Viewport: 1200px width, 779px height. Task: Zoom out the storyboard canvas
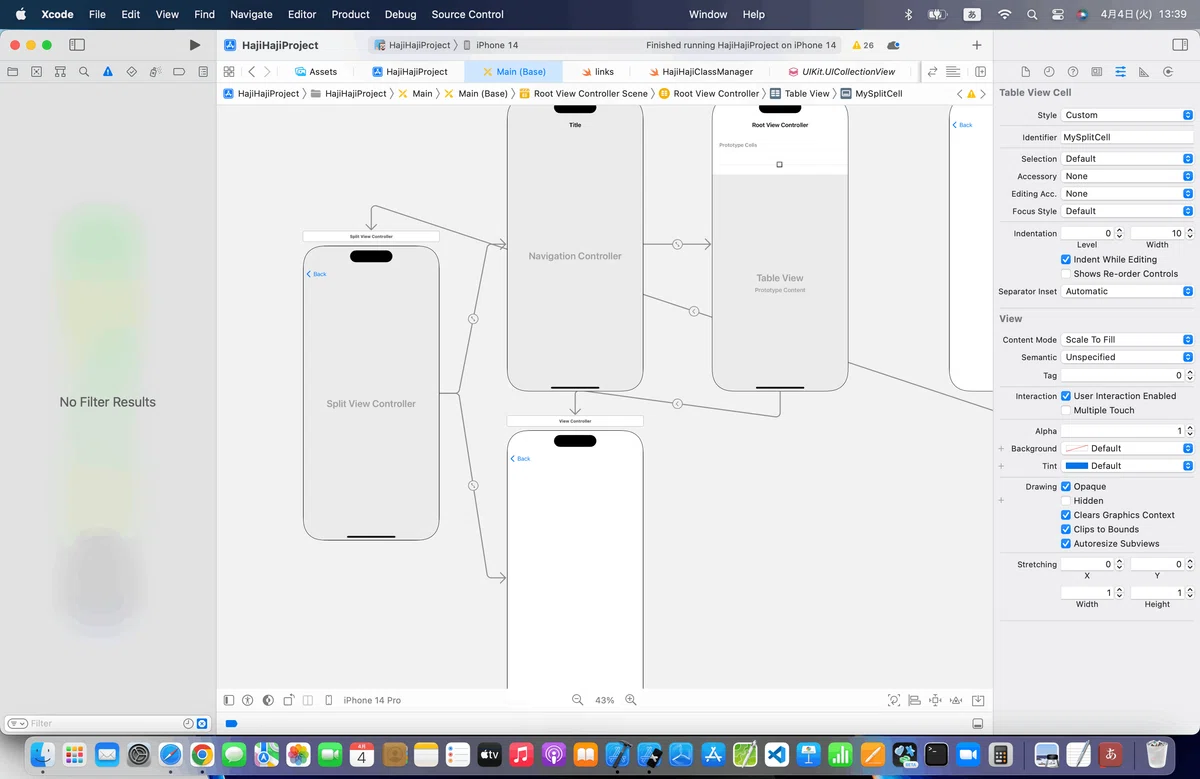[x=577, y=700]
